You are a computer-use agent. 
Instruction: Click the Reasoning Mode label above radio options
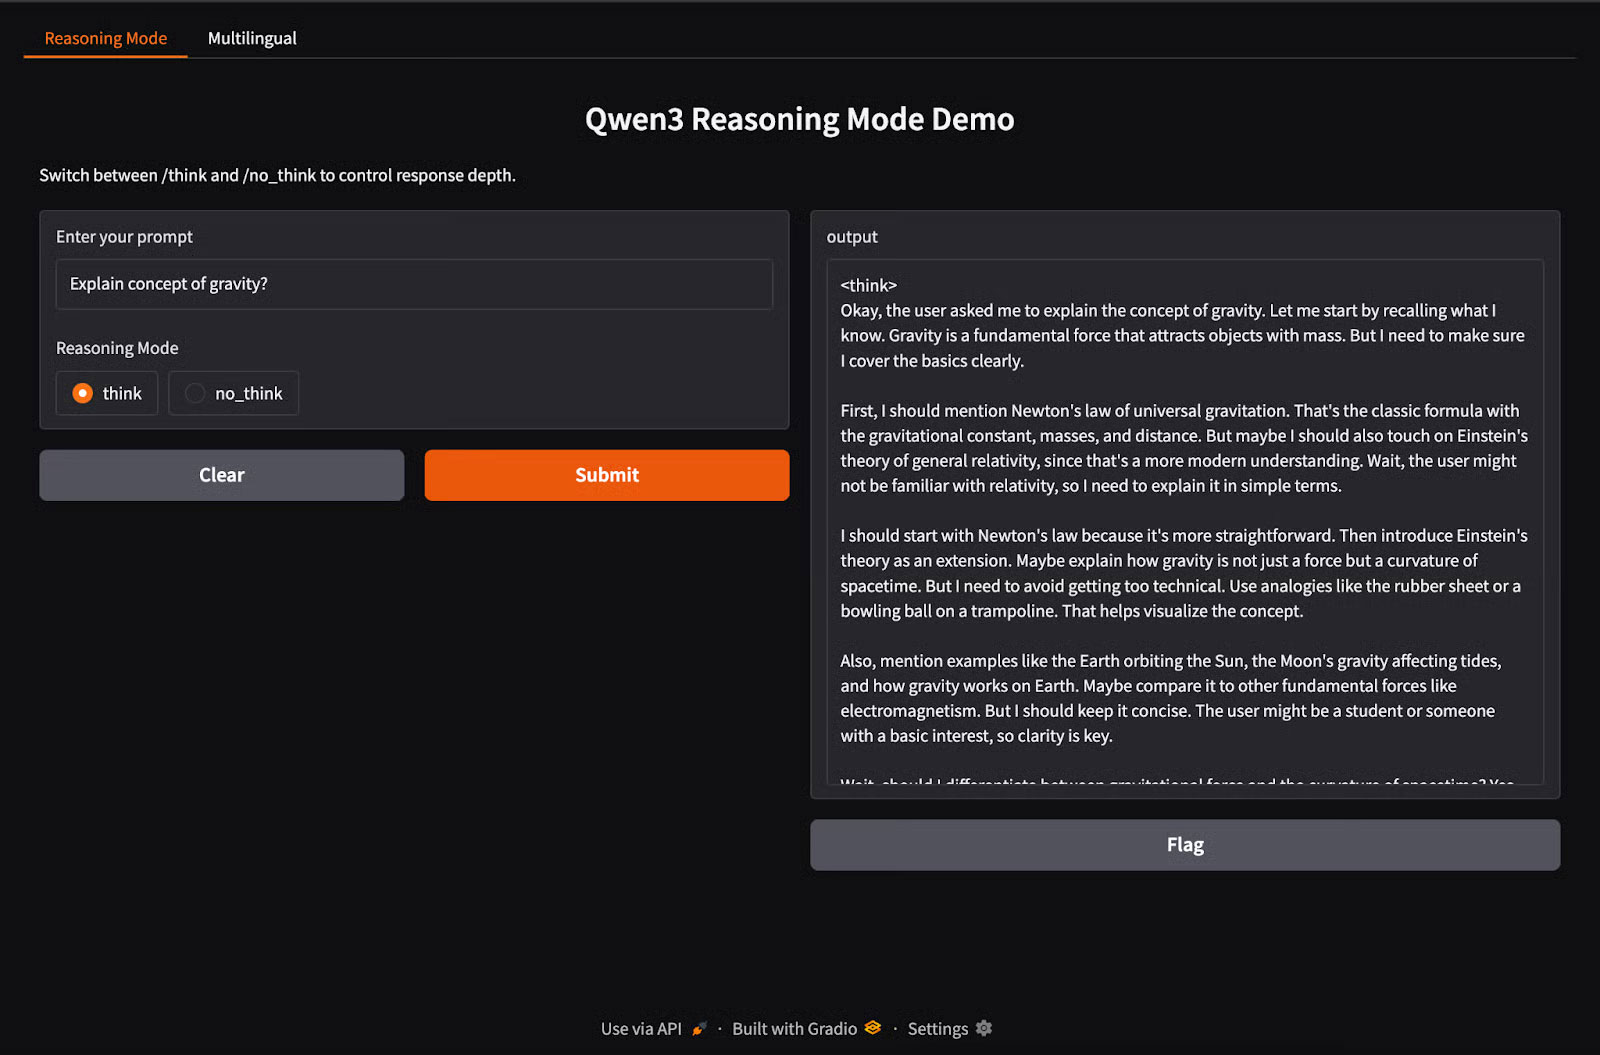pos(117,348)
